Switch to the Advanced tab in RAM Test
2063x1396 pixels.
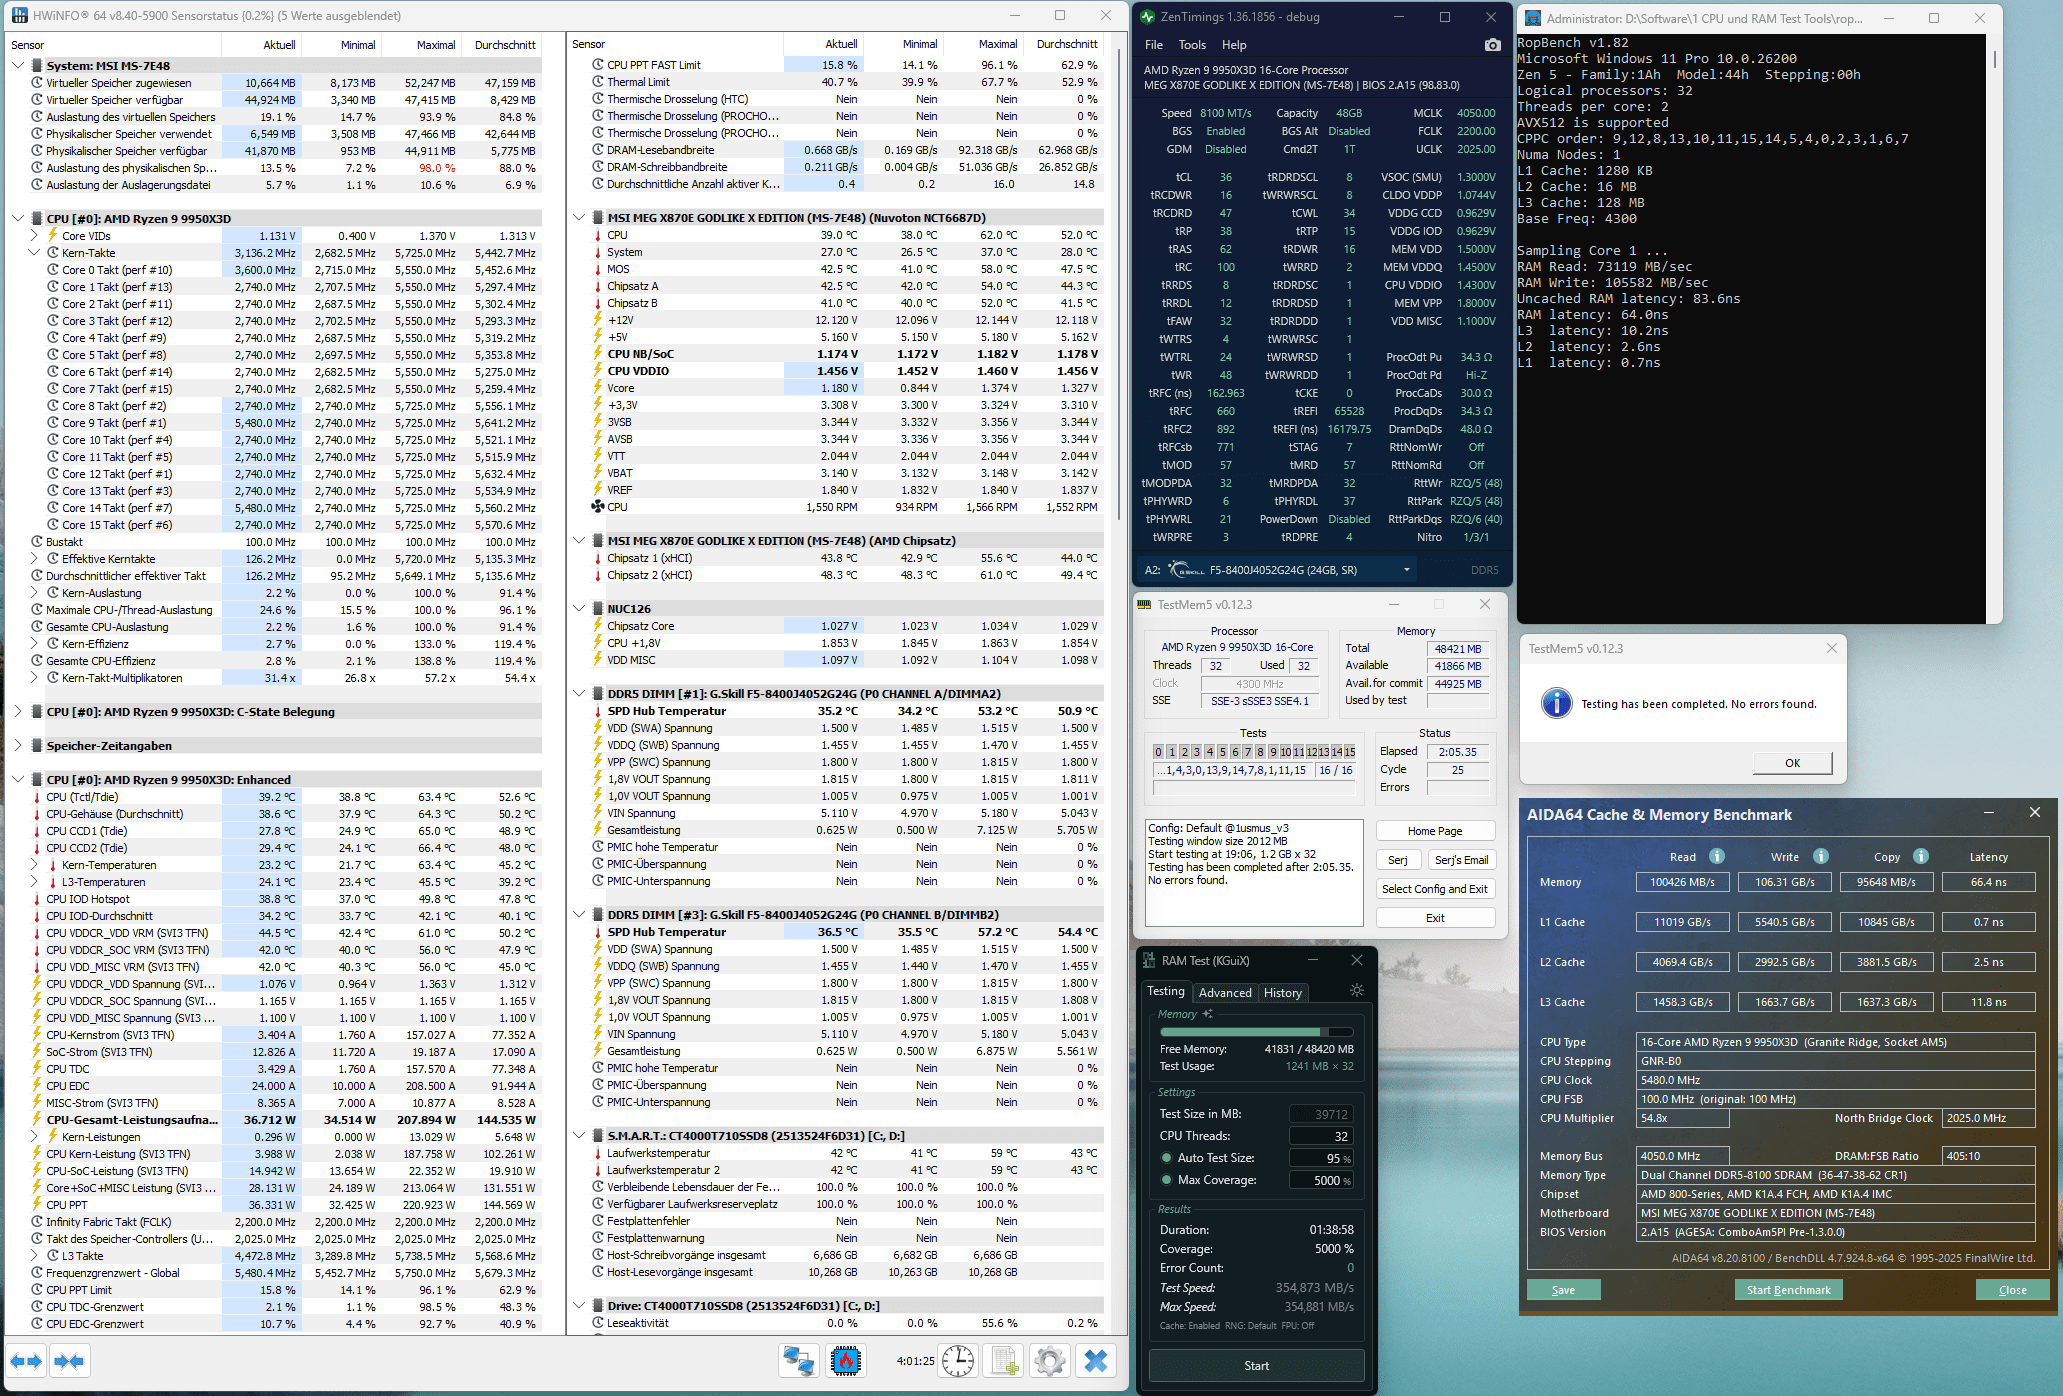point(1224,992)
